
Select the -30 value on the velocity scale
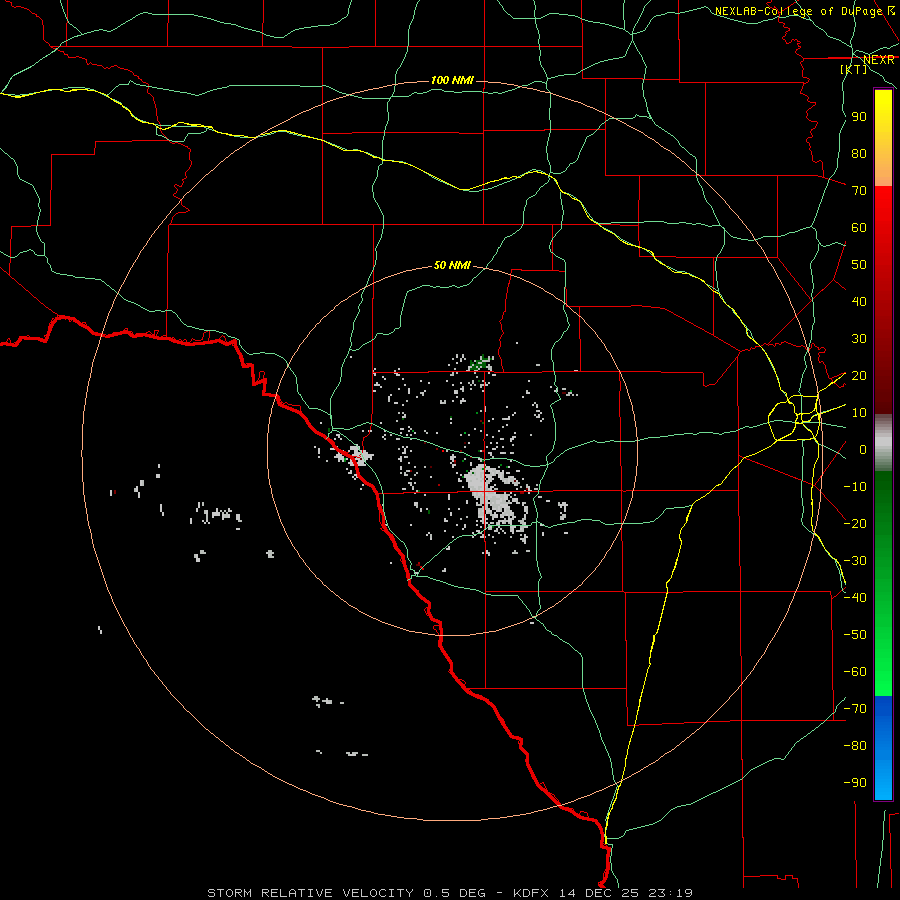click(855, 561)
